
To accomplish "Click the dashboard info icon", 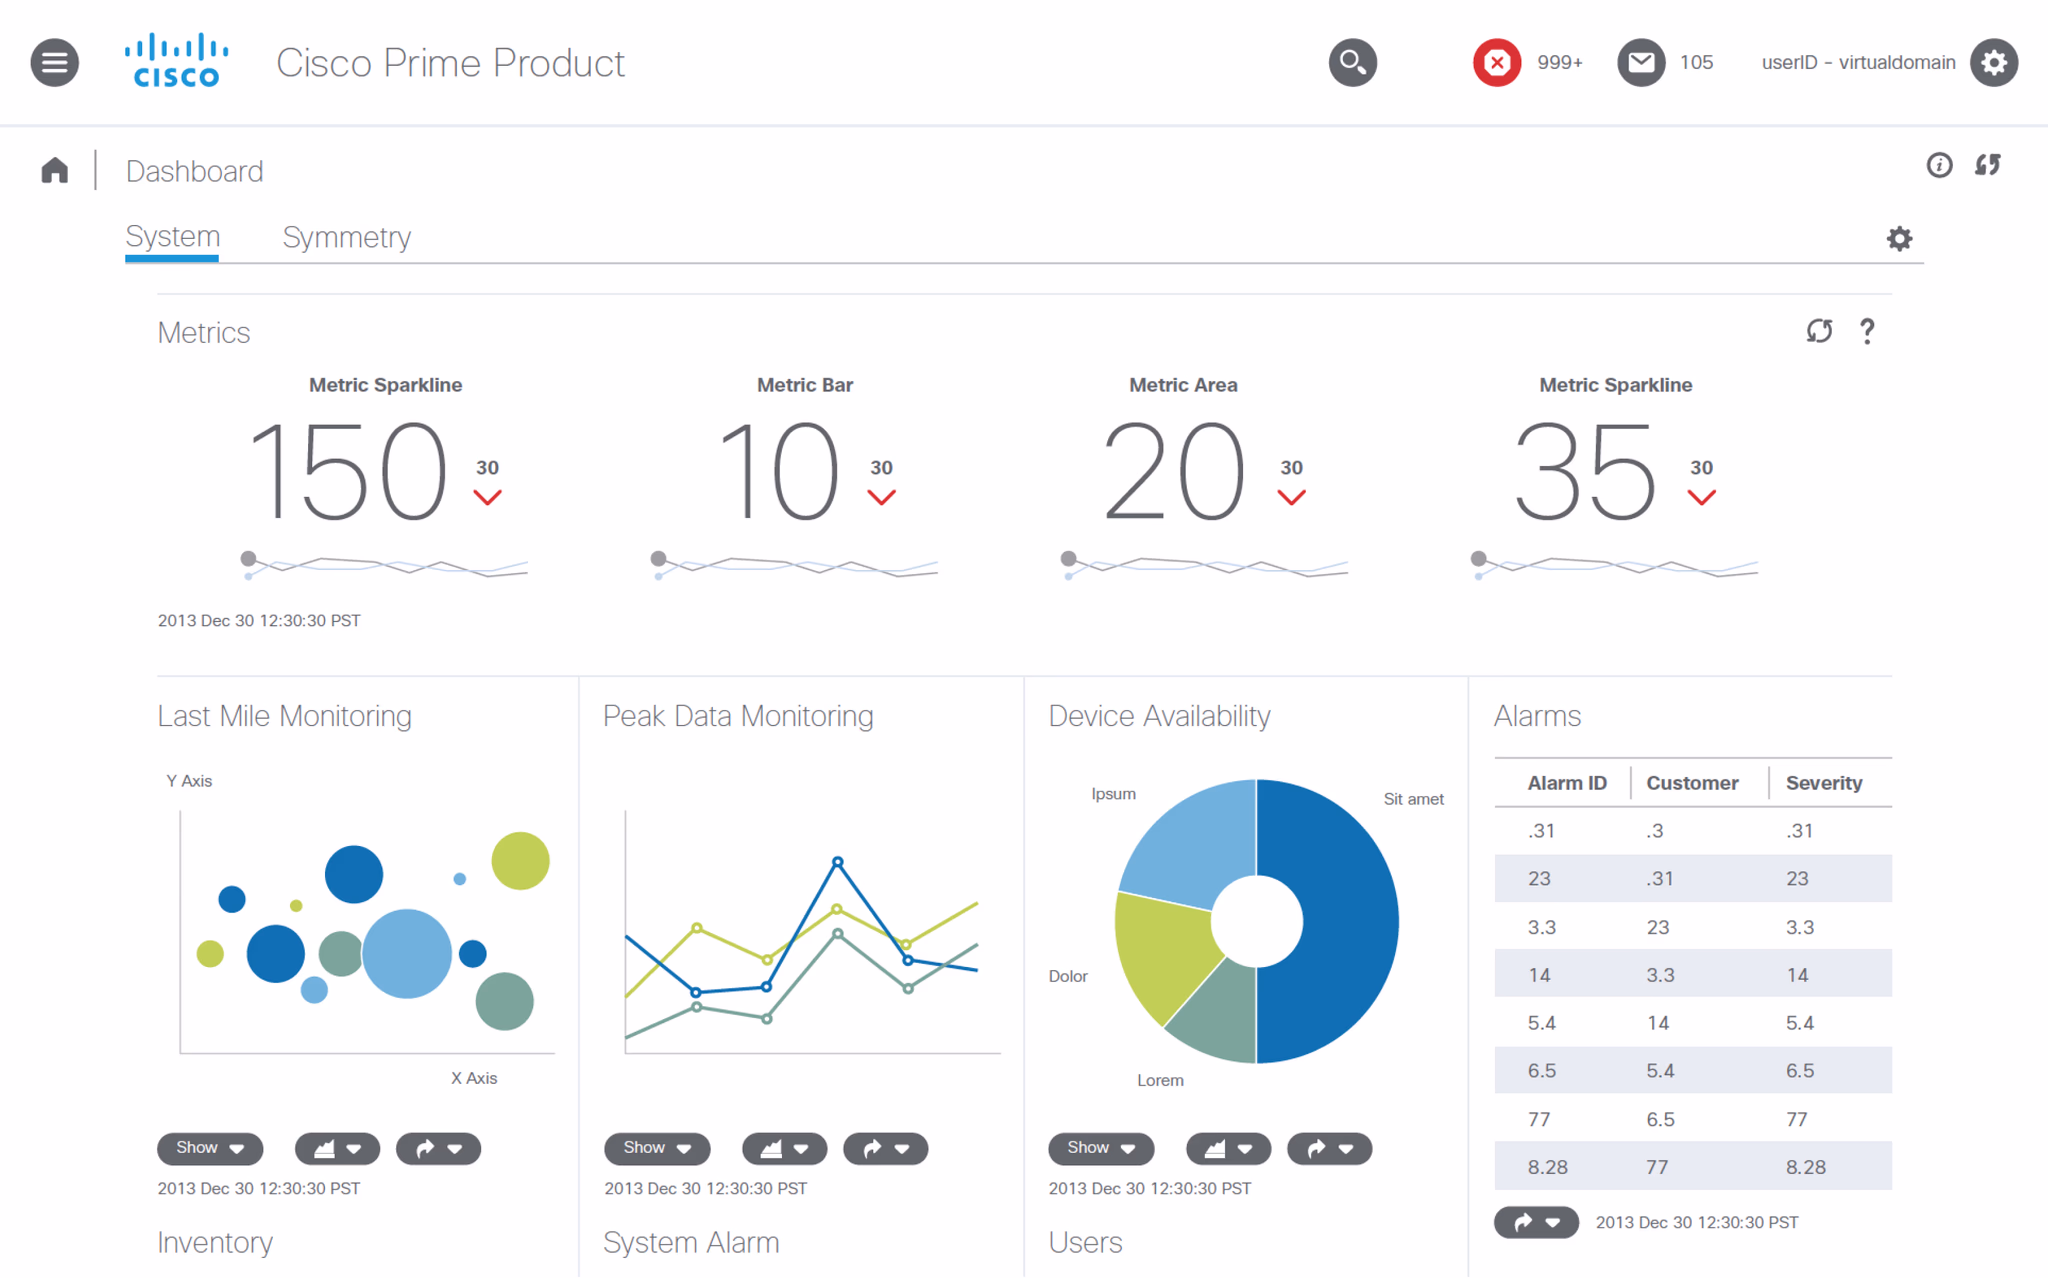I will coord(1939,166).
